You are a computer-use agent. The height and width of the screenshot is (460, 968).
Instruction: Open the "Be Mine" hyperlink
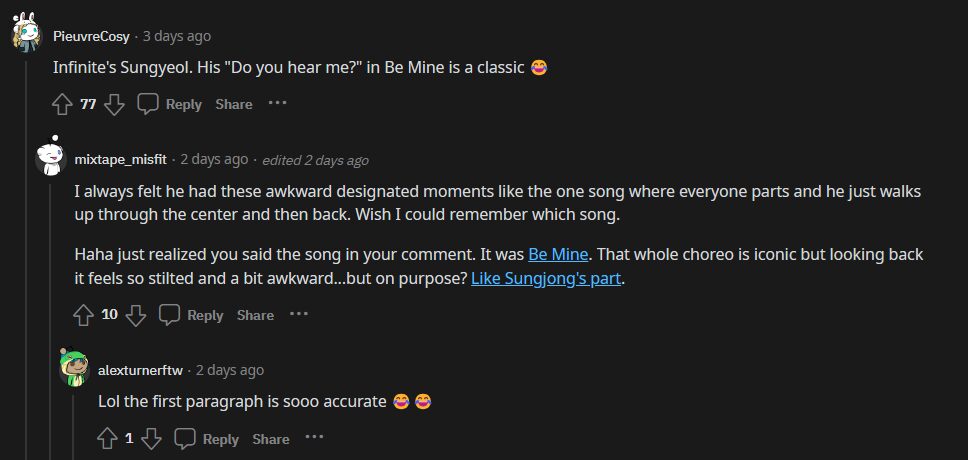click(x=558, y=255)
